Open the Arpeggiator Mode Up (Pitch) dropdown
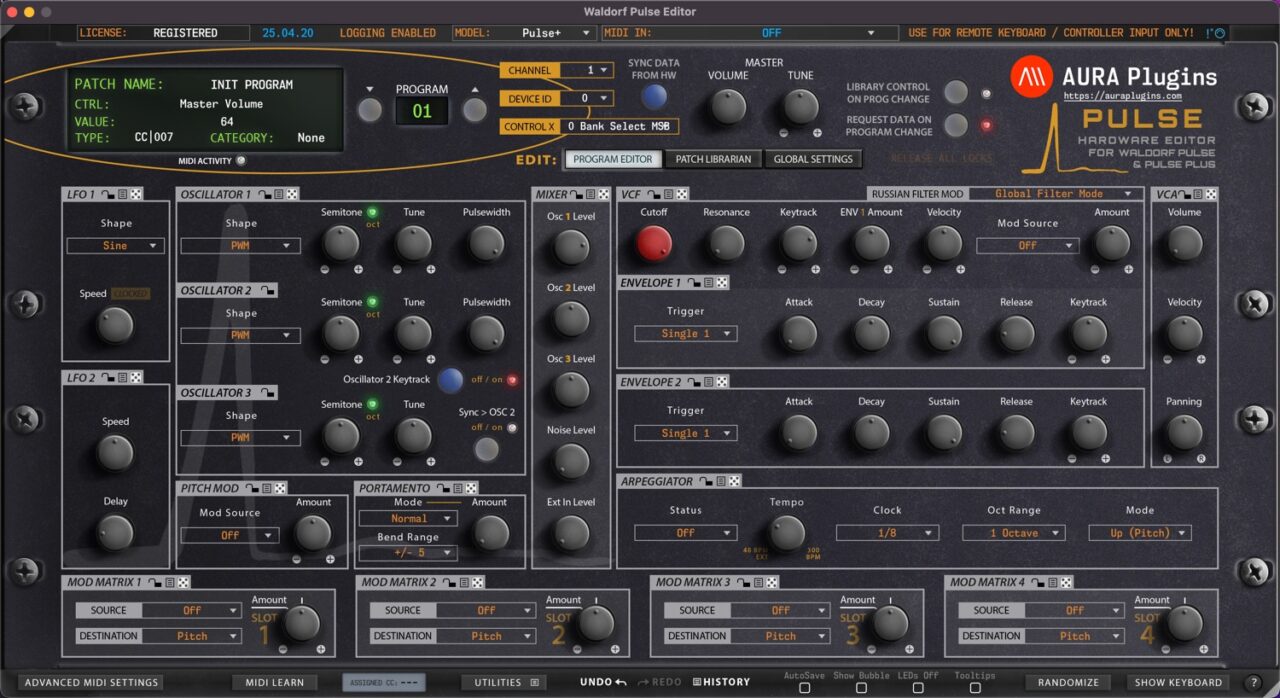 (1140, 533)
